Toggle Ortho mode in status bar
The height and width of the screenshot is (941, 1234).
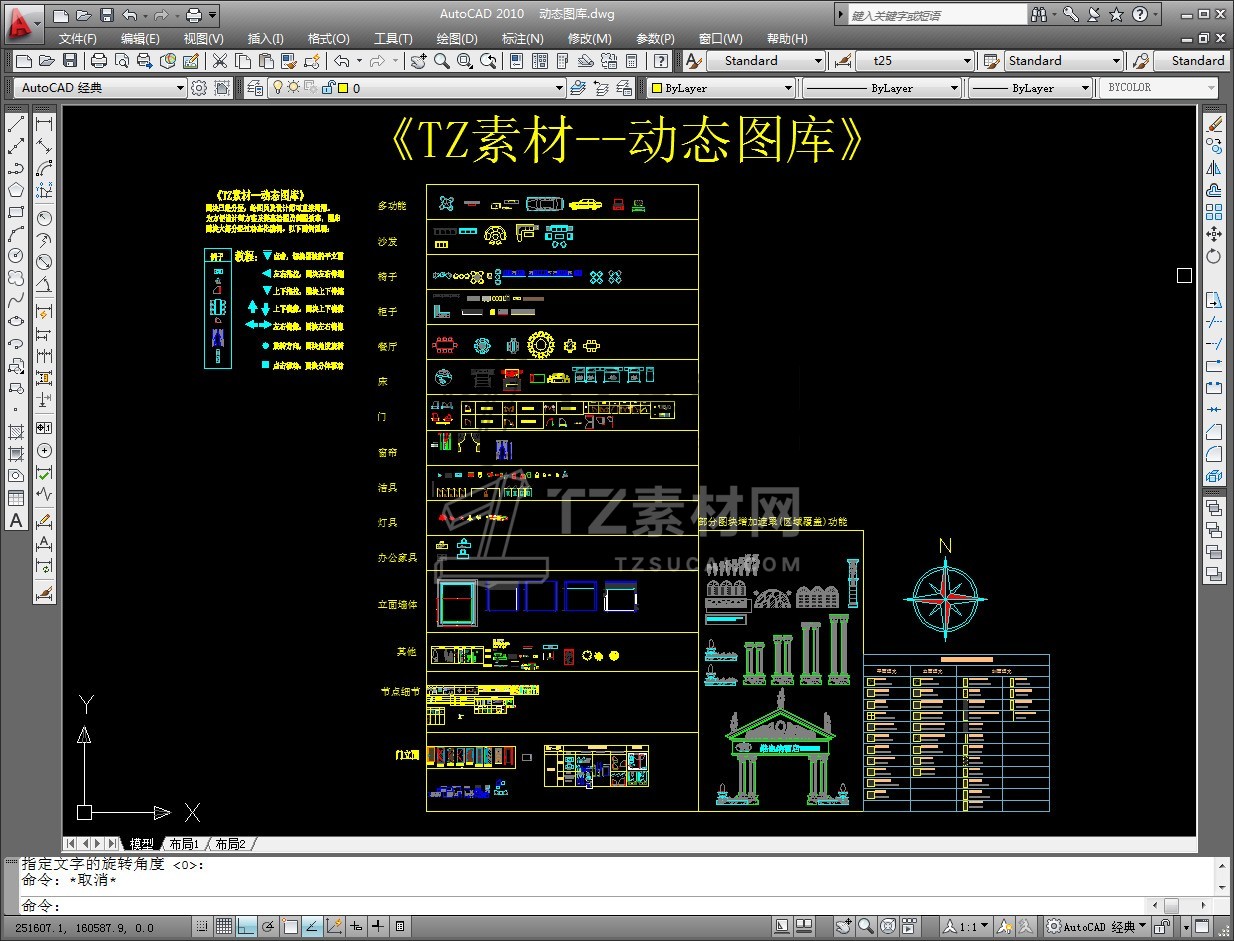point(247,927)
